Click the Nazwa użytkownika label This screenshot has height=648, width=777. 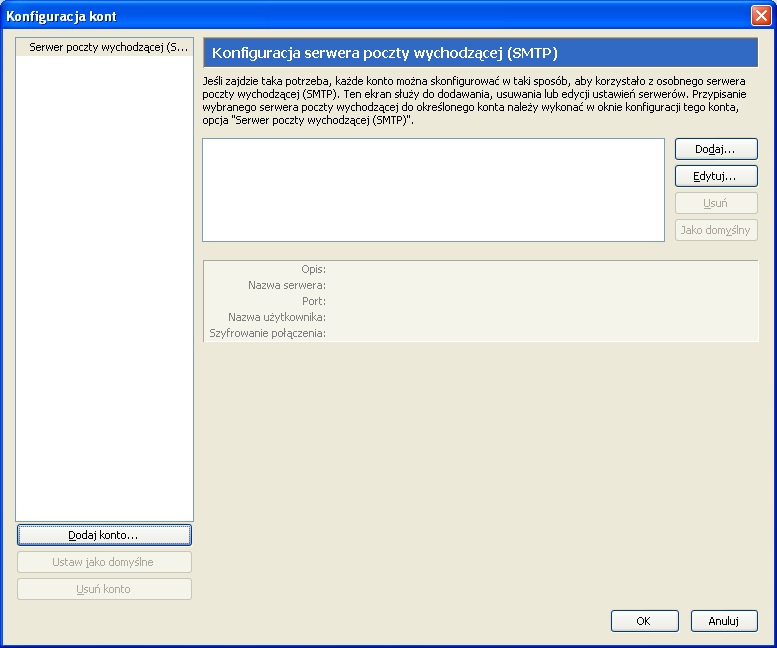click(x=277, y=317)
